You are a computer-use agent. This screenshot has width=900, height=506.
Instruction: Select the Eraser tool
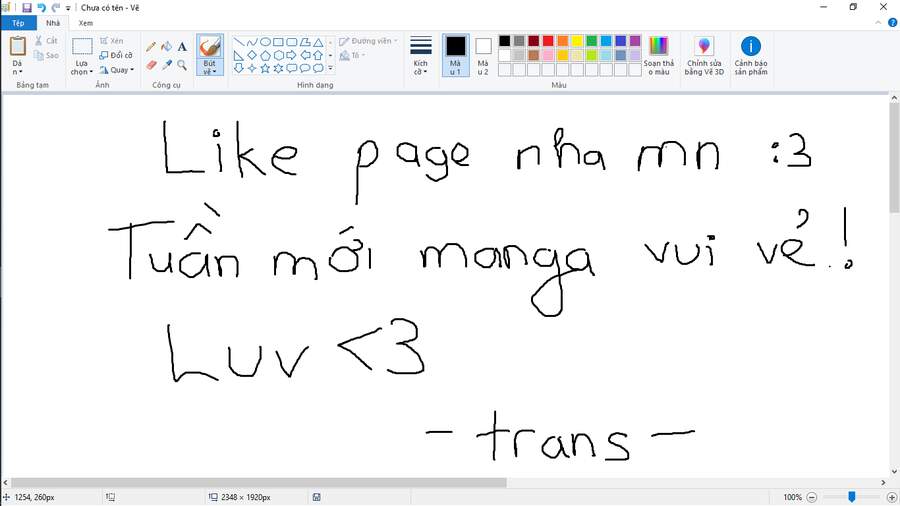coord(151,65)
